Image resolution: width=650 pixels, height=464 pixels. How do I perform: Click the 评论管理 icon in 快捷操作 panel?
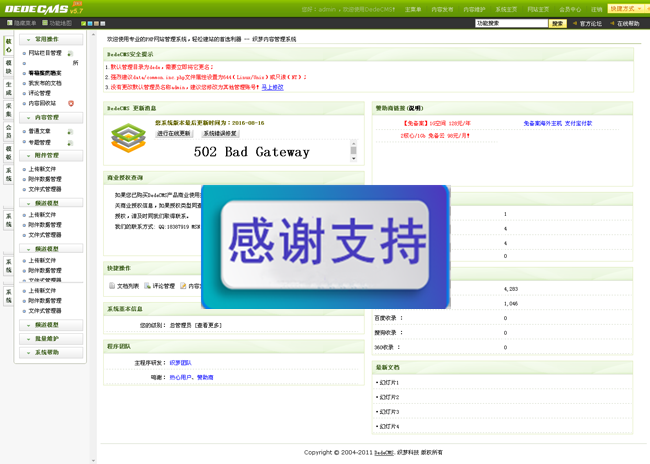147,286
